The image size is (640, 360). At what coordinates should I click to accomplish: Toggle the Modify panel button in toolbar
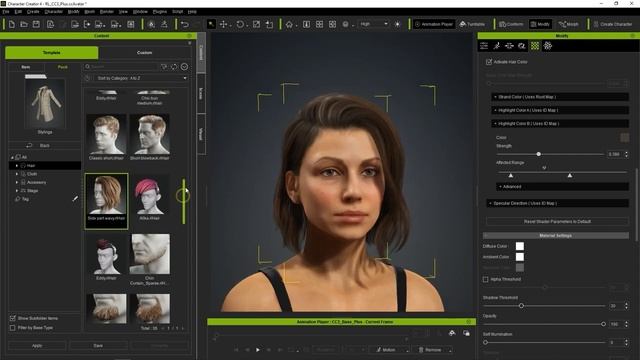click(x=540, y=24)
